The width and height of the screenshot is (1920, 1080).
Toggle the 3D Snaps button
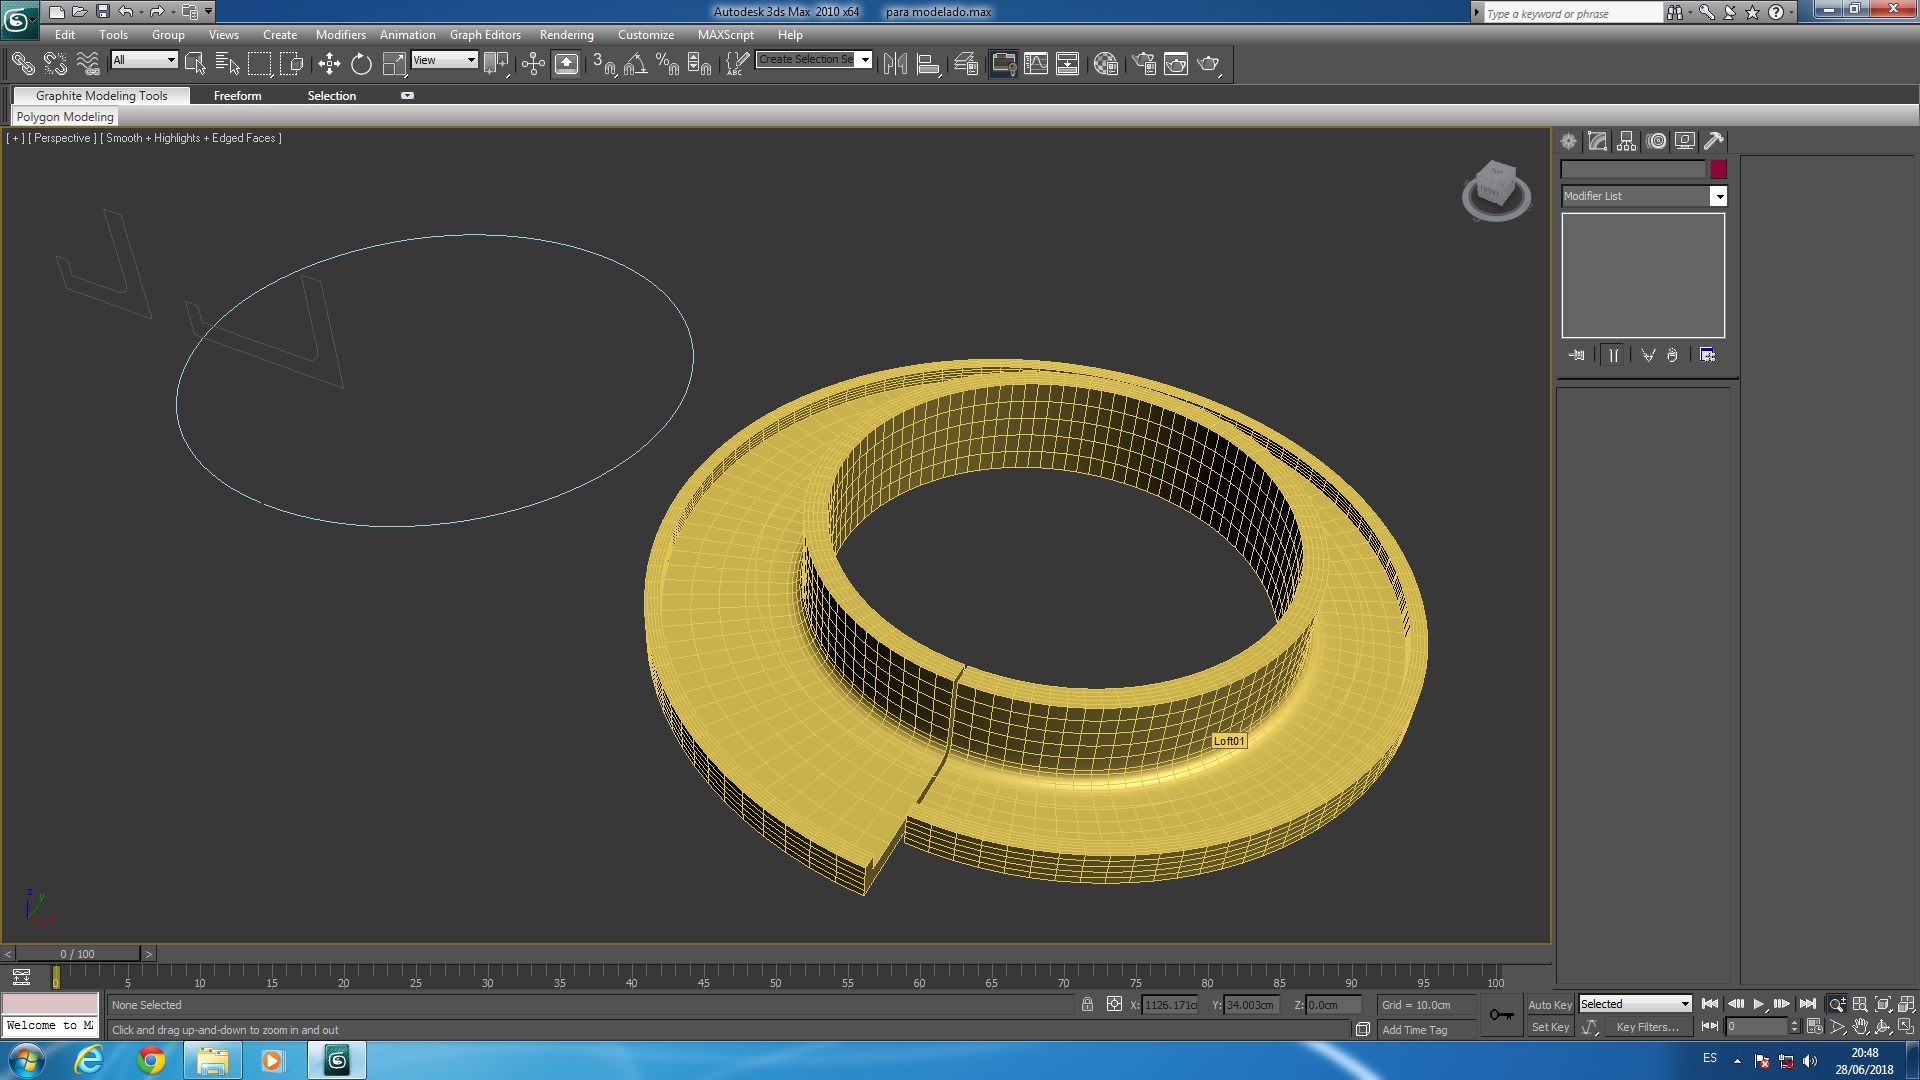[604, 64]
